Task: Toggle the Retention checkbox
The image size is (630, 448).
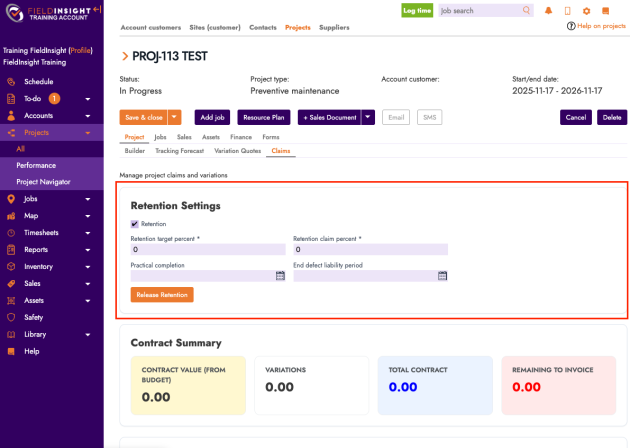Action: pos(135,224)
